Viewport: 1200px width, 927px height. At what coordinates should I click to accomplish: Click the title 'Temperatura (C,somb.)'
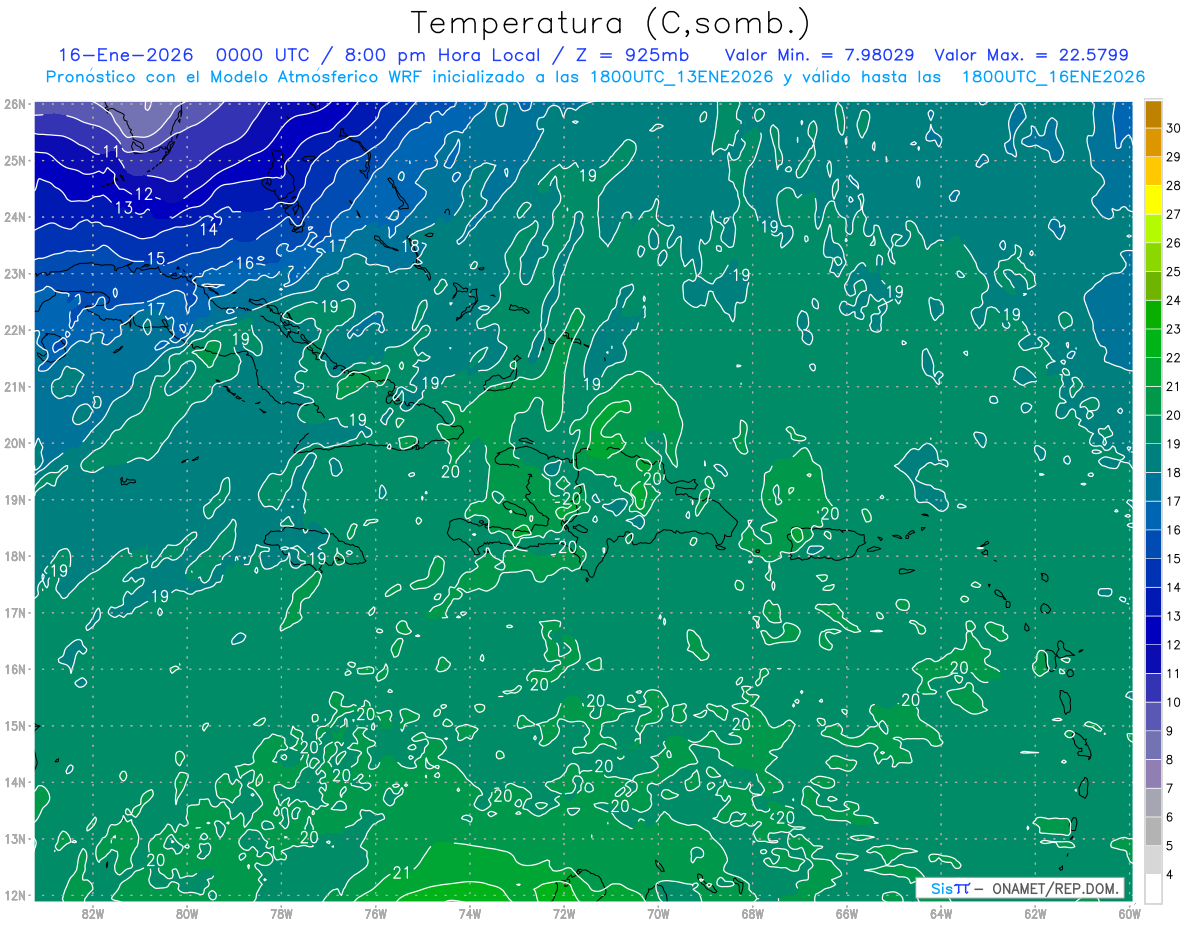coord(611,23)
